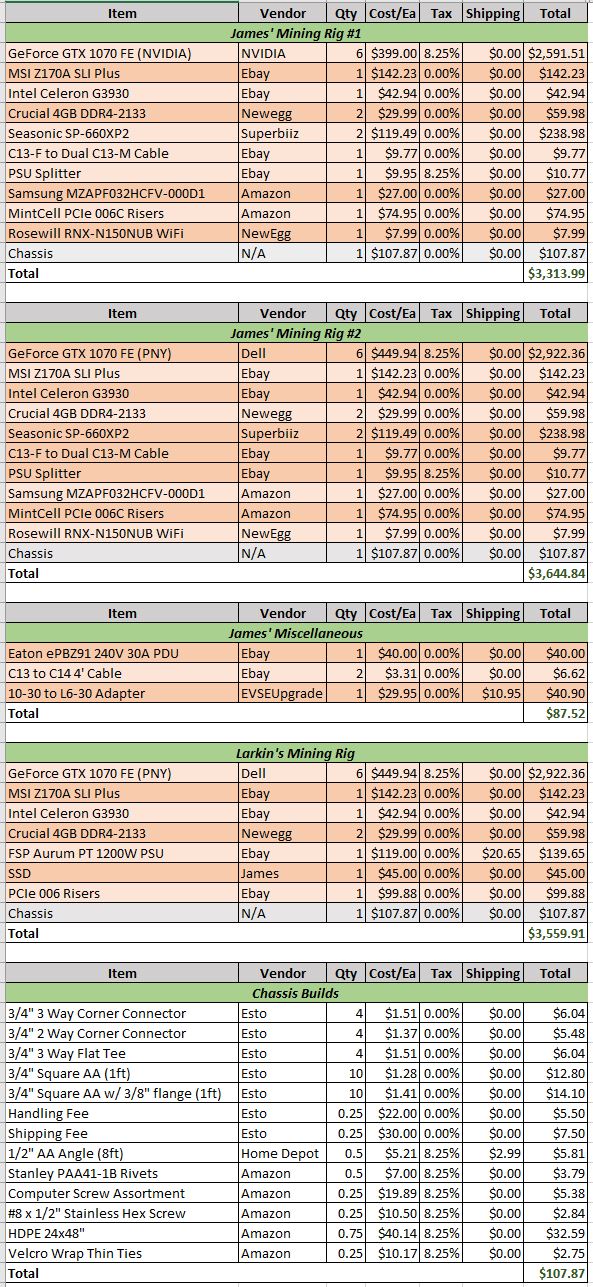The height and width of the screenshot is (1287, 593).
Task: Click Larkin's rig total $3,559.91
Action: coord(556,933)
